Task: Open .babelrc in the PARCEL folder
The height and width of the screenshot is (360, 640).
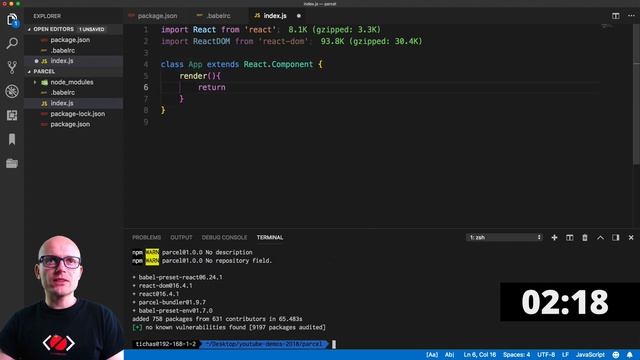Action: tap(62, 93)
